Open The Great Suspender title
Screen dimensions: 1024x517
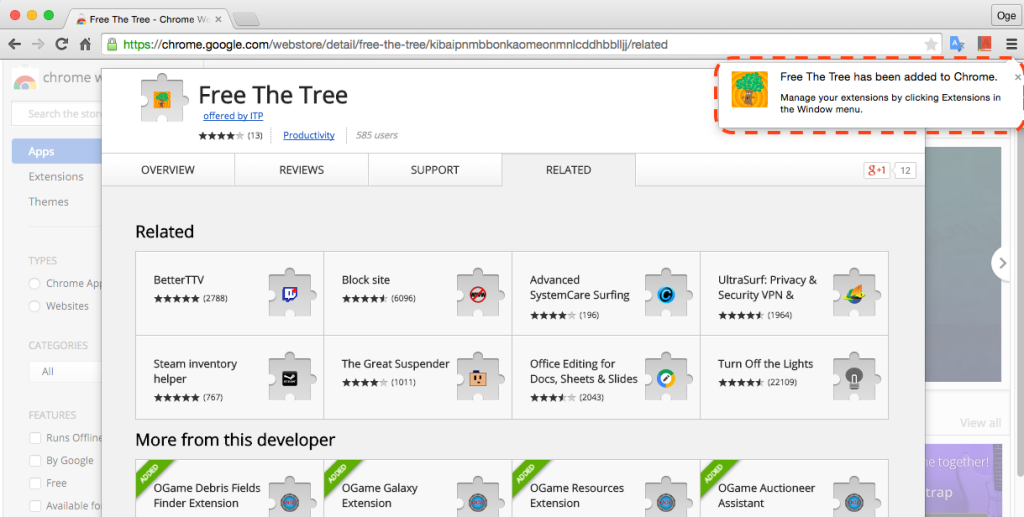pyautogui.click(x=395, y=364)
